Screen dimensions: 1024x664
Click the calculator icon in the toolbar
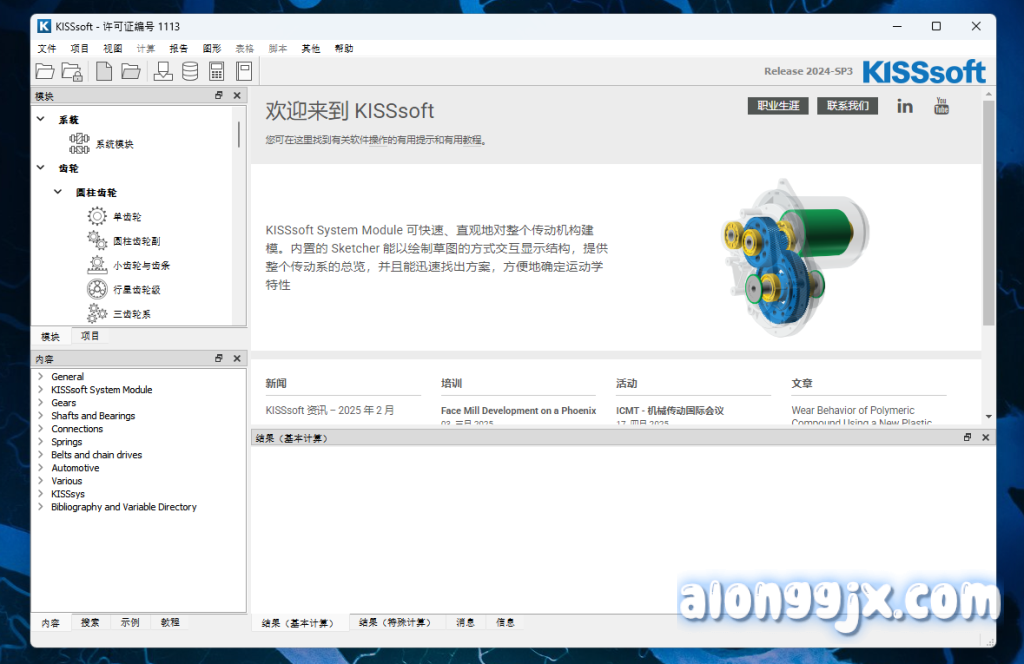click(x=216, y=71)
